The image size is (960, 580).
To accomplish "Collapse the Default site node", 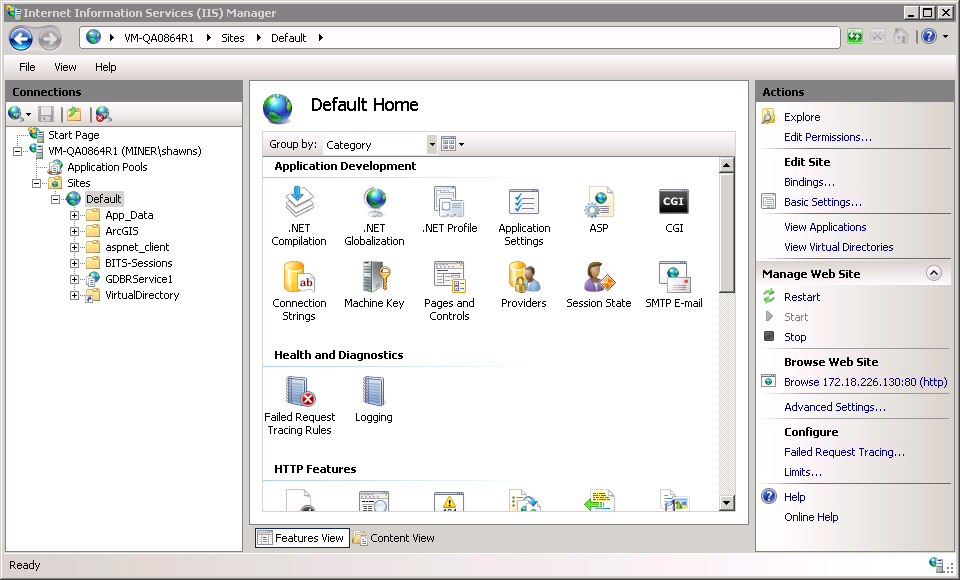I will [55, 199].
